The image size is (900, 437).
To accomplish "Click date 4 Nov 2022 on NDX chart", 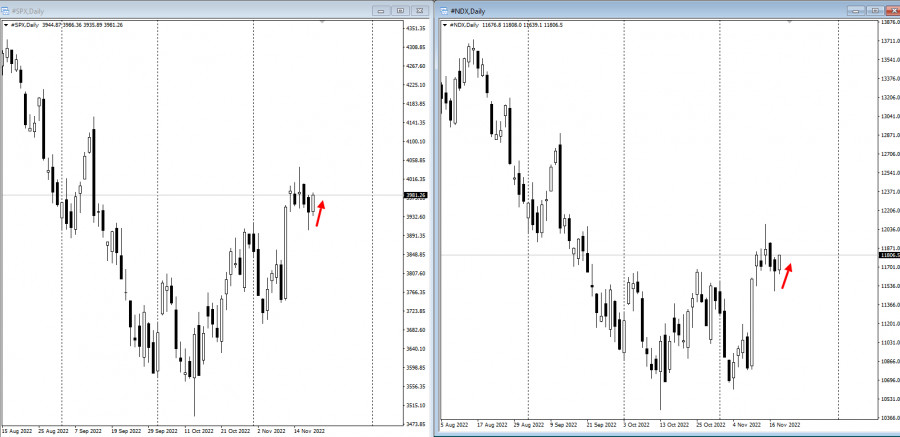I will [747, 425].
